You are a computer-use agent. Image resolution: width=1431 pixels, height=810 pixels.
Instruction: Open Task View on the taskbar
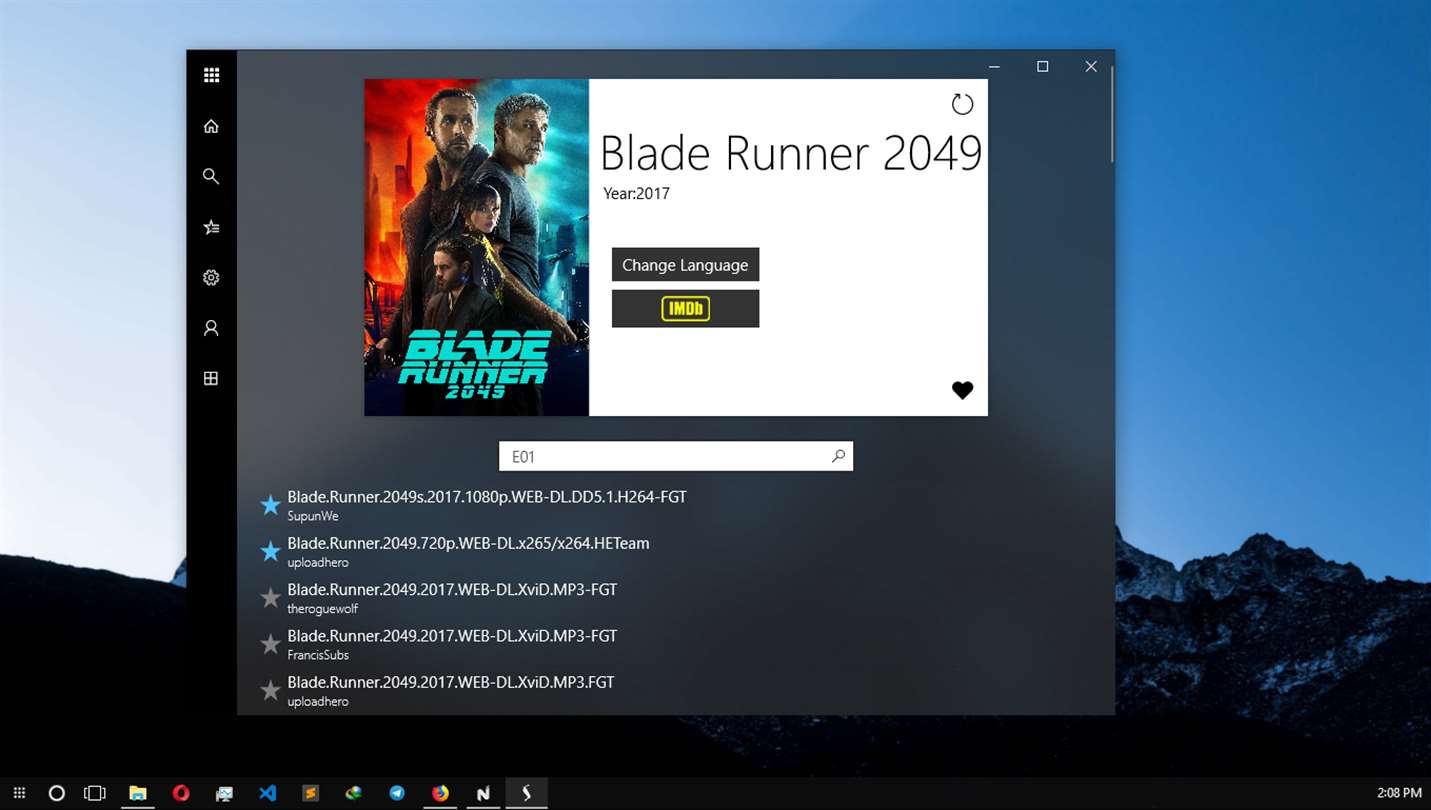tap(95, 793)
